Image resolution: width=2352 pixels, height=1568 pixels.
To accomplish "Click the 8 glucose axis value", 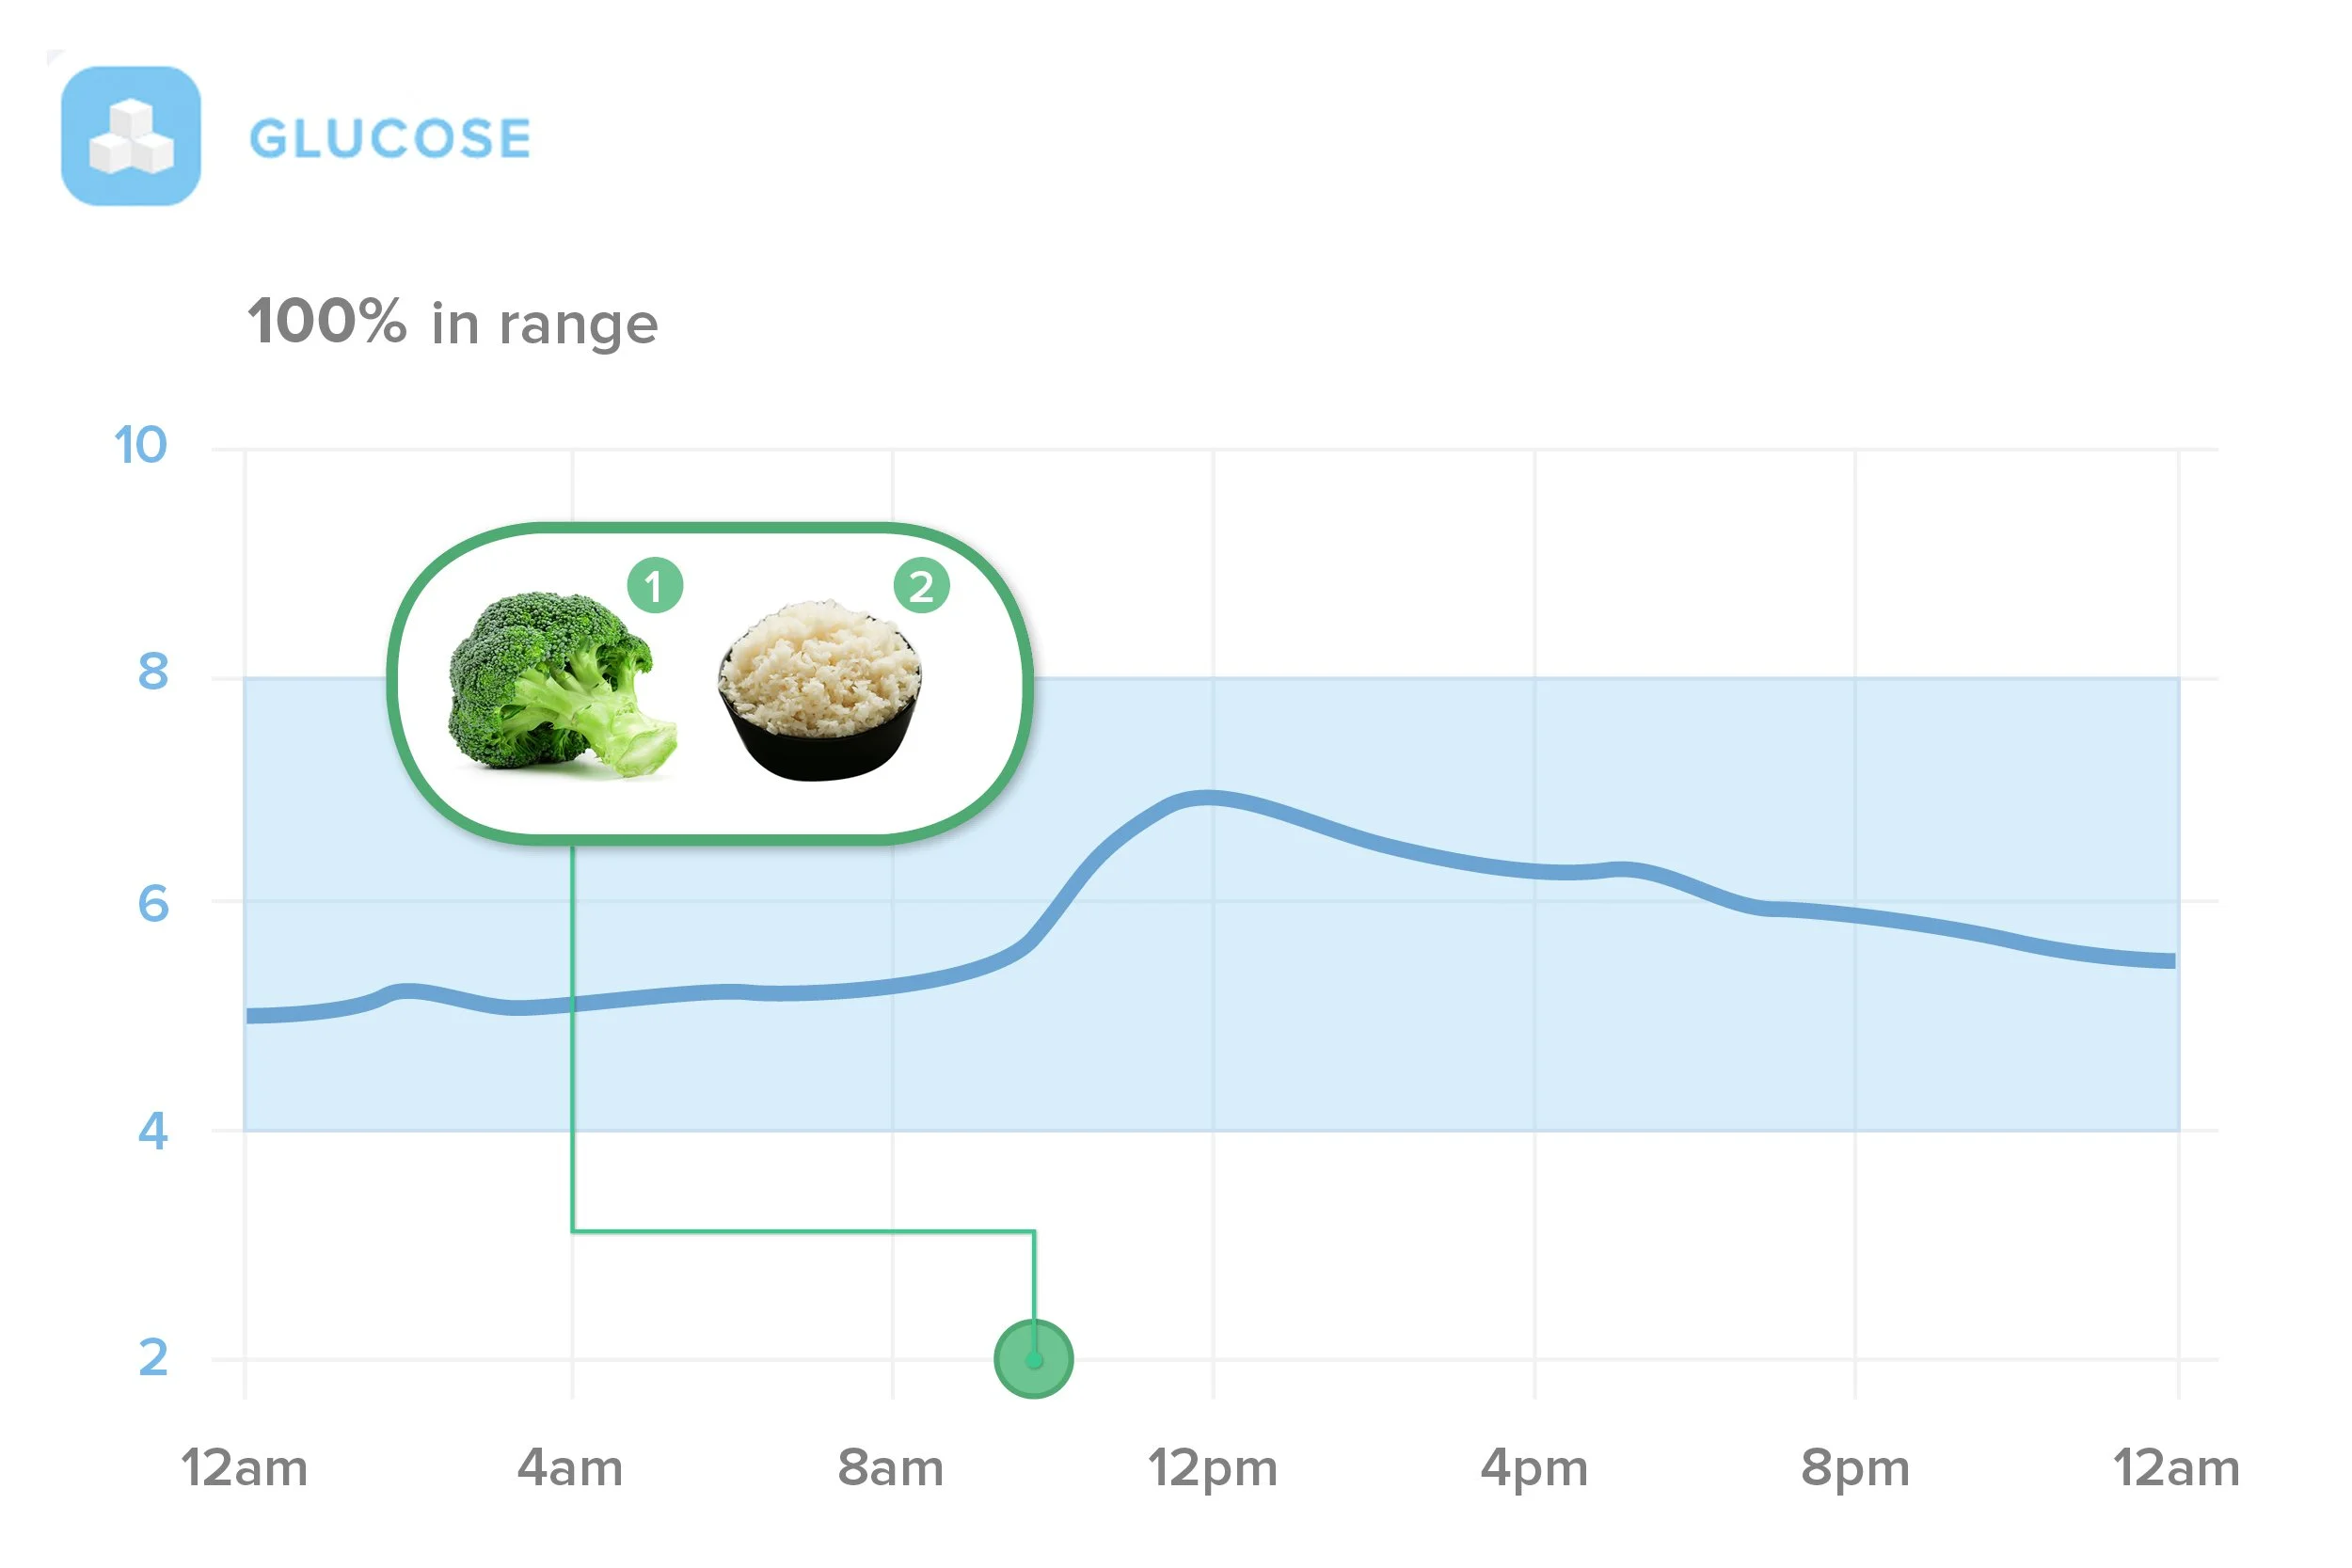I will click(x=153, y=671).
